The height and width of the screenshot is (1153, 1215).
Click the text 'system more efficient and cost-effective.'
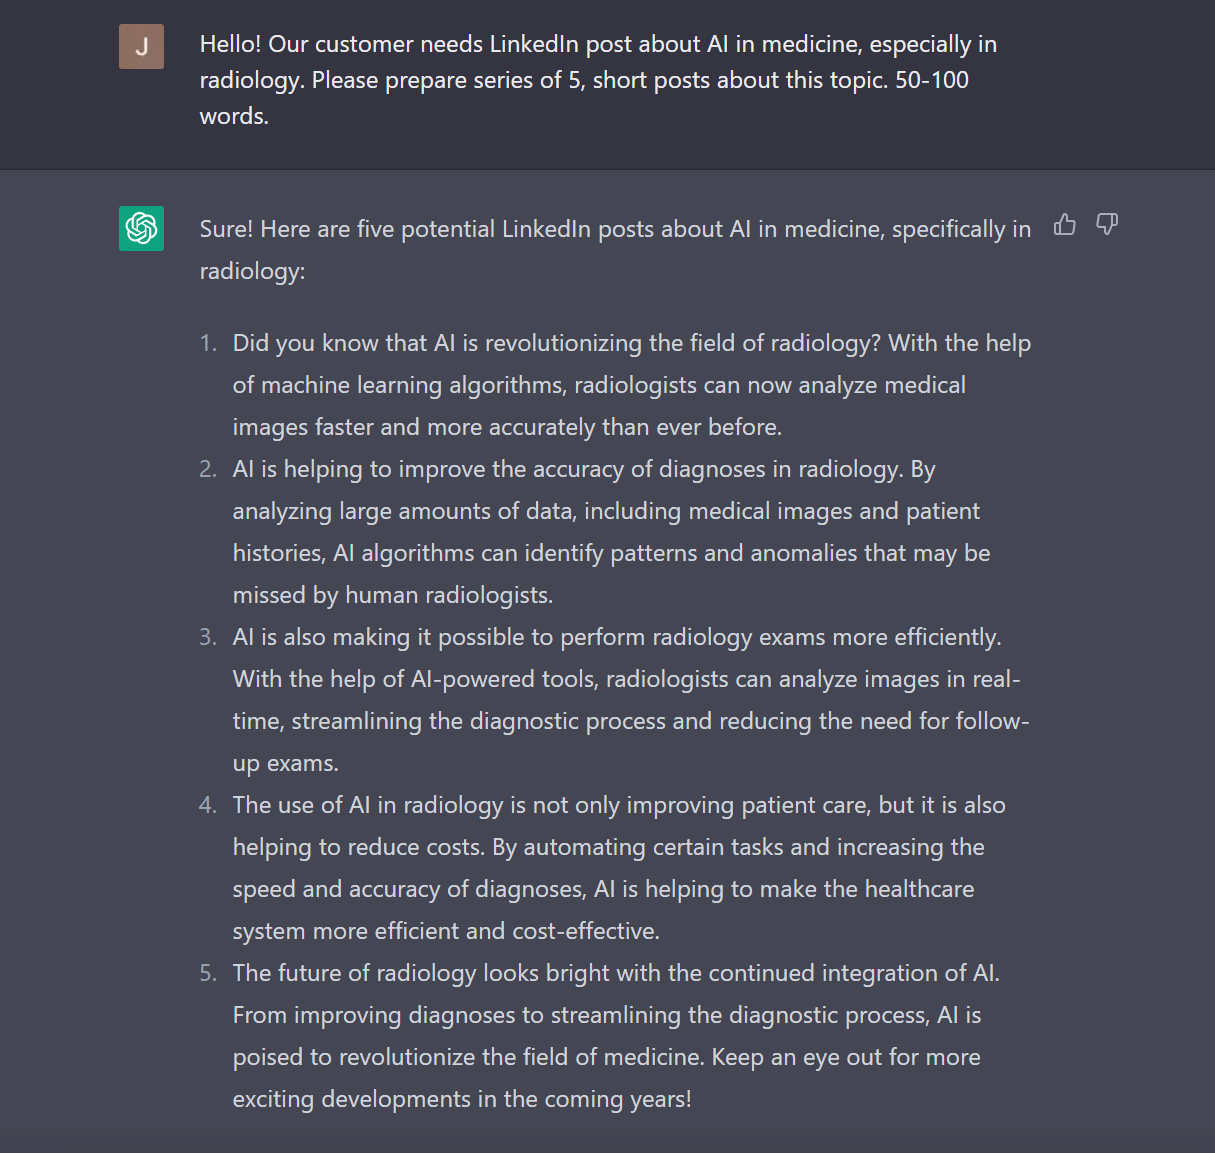click(446, 931)
